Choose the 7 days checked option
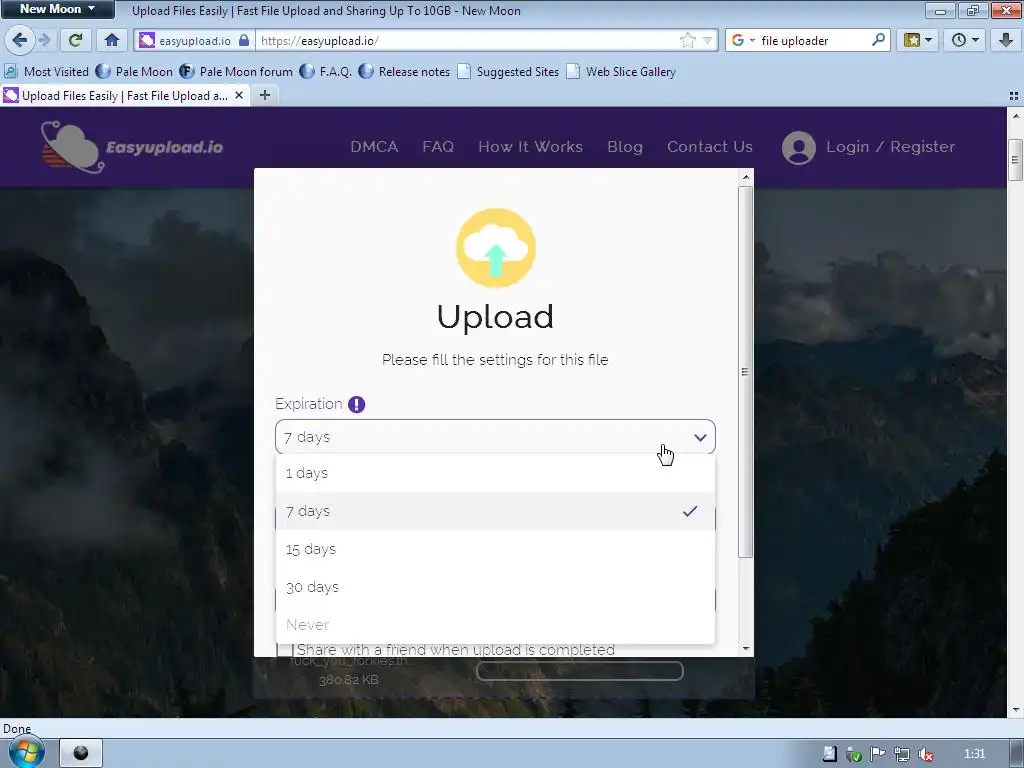This screenshot has height=768, width=1024. point(495,511)
